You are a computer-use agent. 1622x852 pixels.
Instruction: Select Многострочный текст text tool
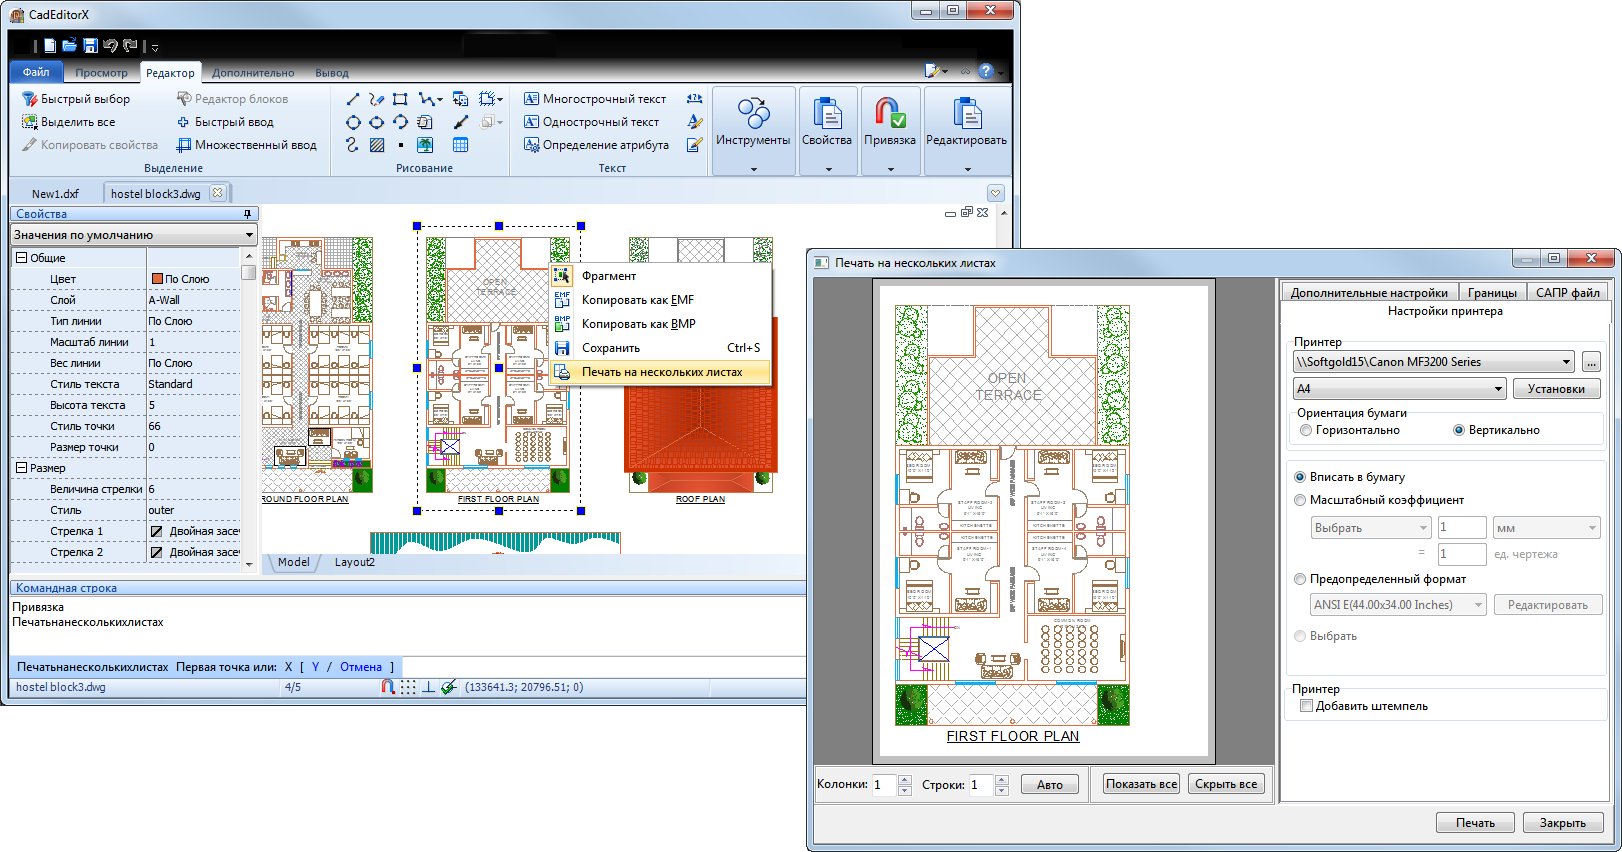click(594, 99)
